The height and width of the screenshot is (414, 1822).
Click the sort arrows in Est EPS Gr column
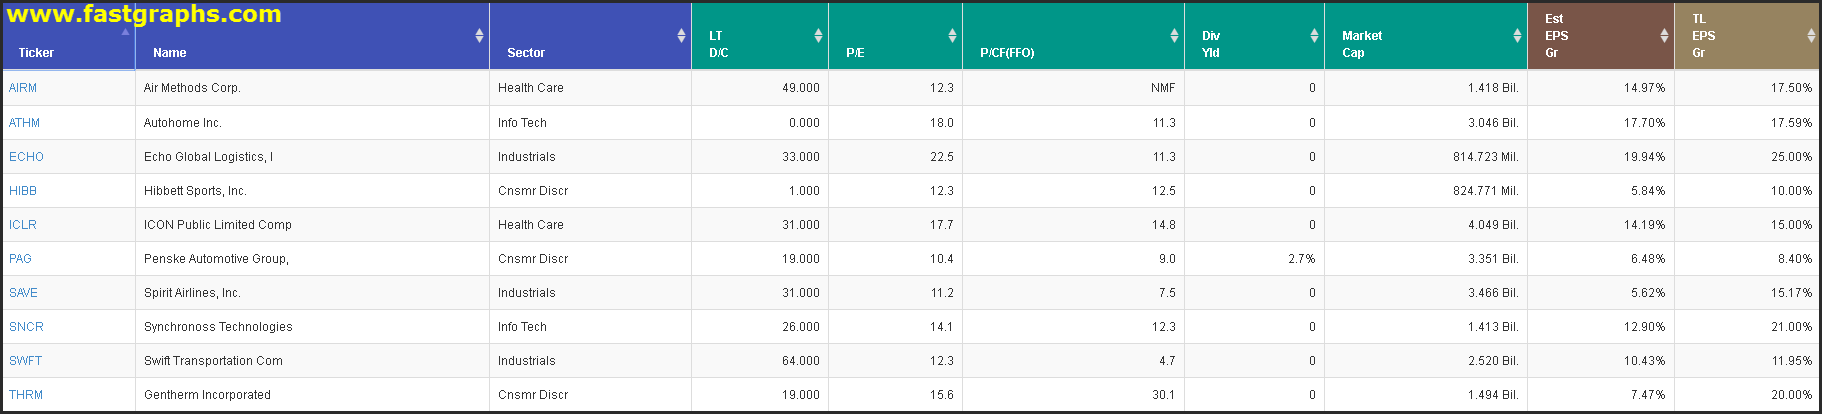(x=1664, y=36)
